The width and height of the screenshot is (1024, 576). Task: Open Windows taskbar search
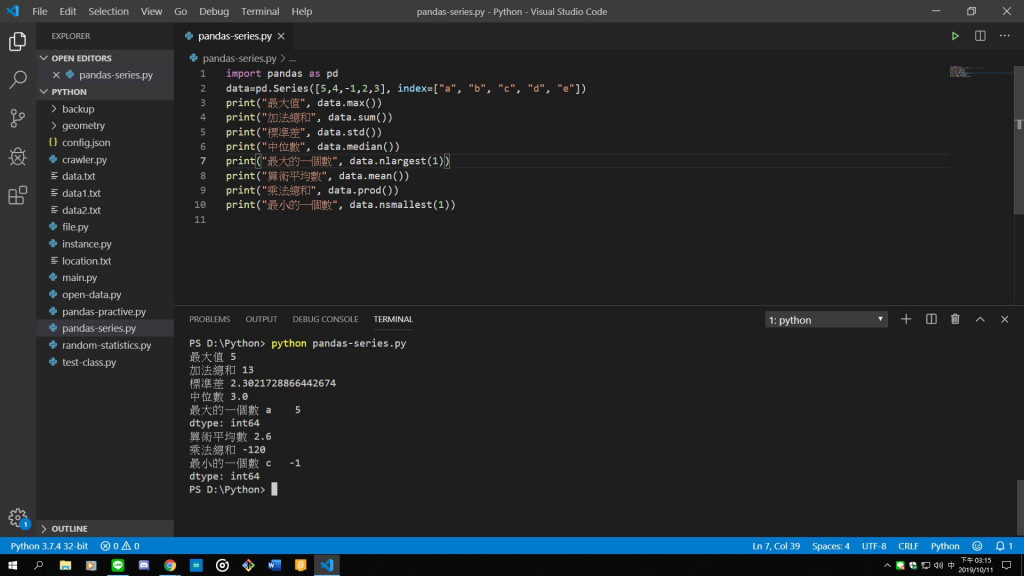[x=39, y=565]
